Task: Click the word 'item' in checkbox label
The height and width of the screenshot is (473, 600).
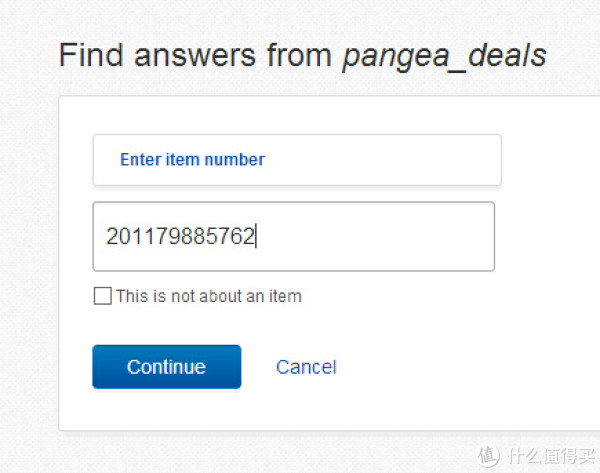Action: 285,296
